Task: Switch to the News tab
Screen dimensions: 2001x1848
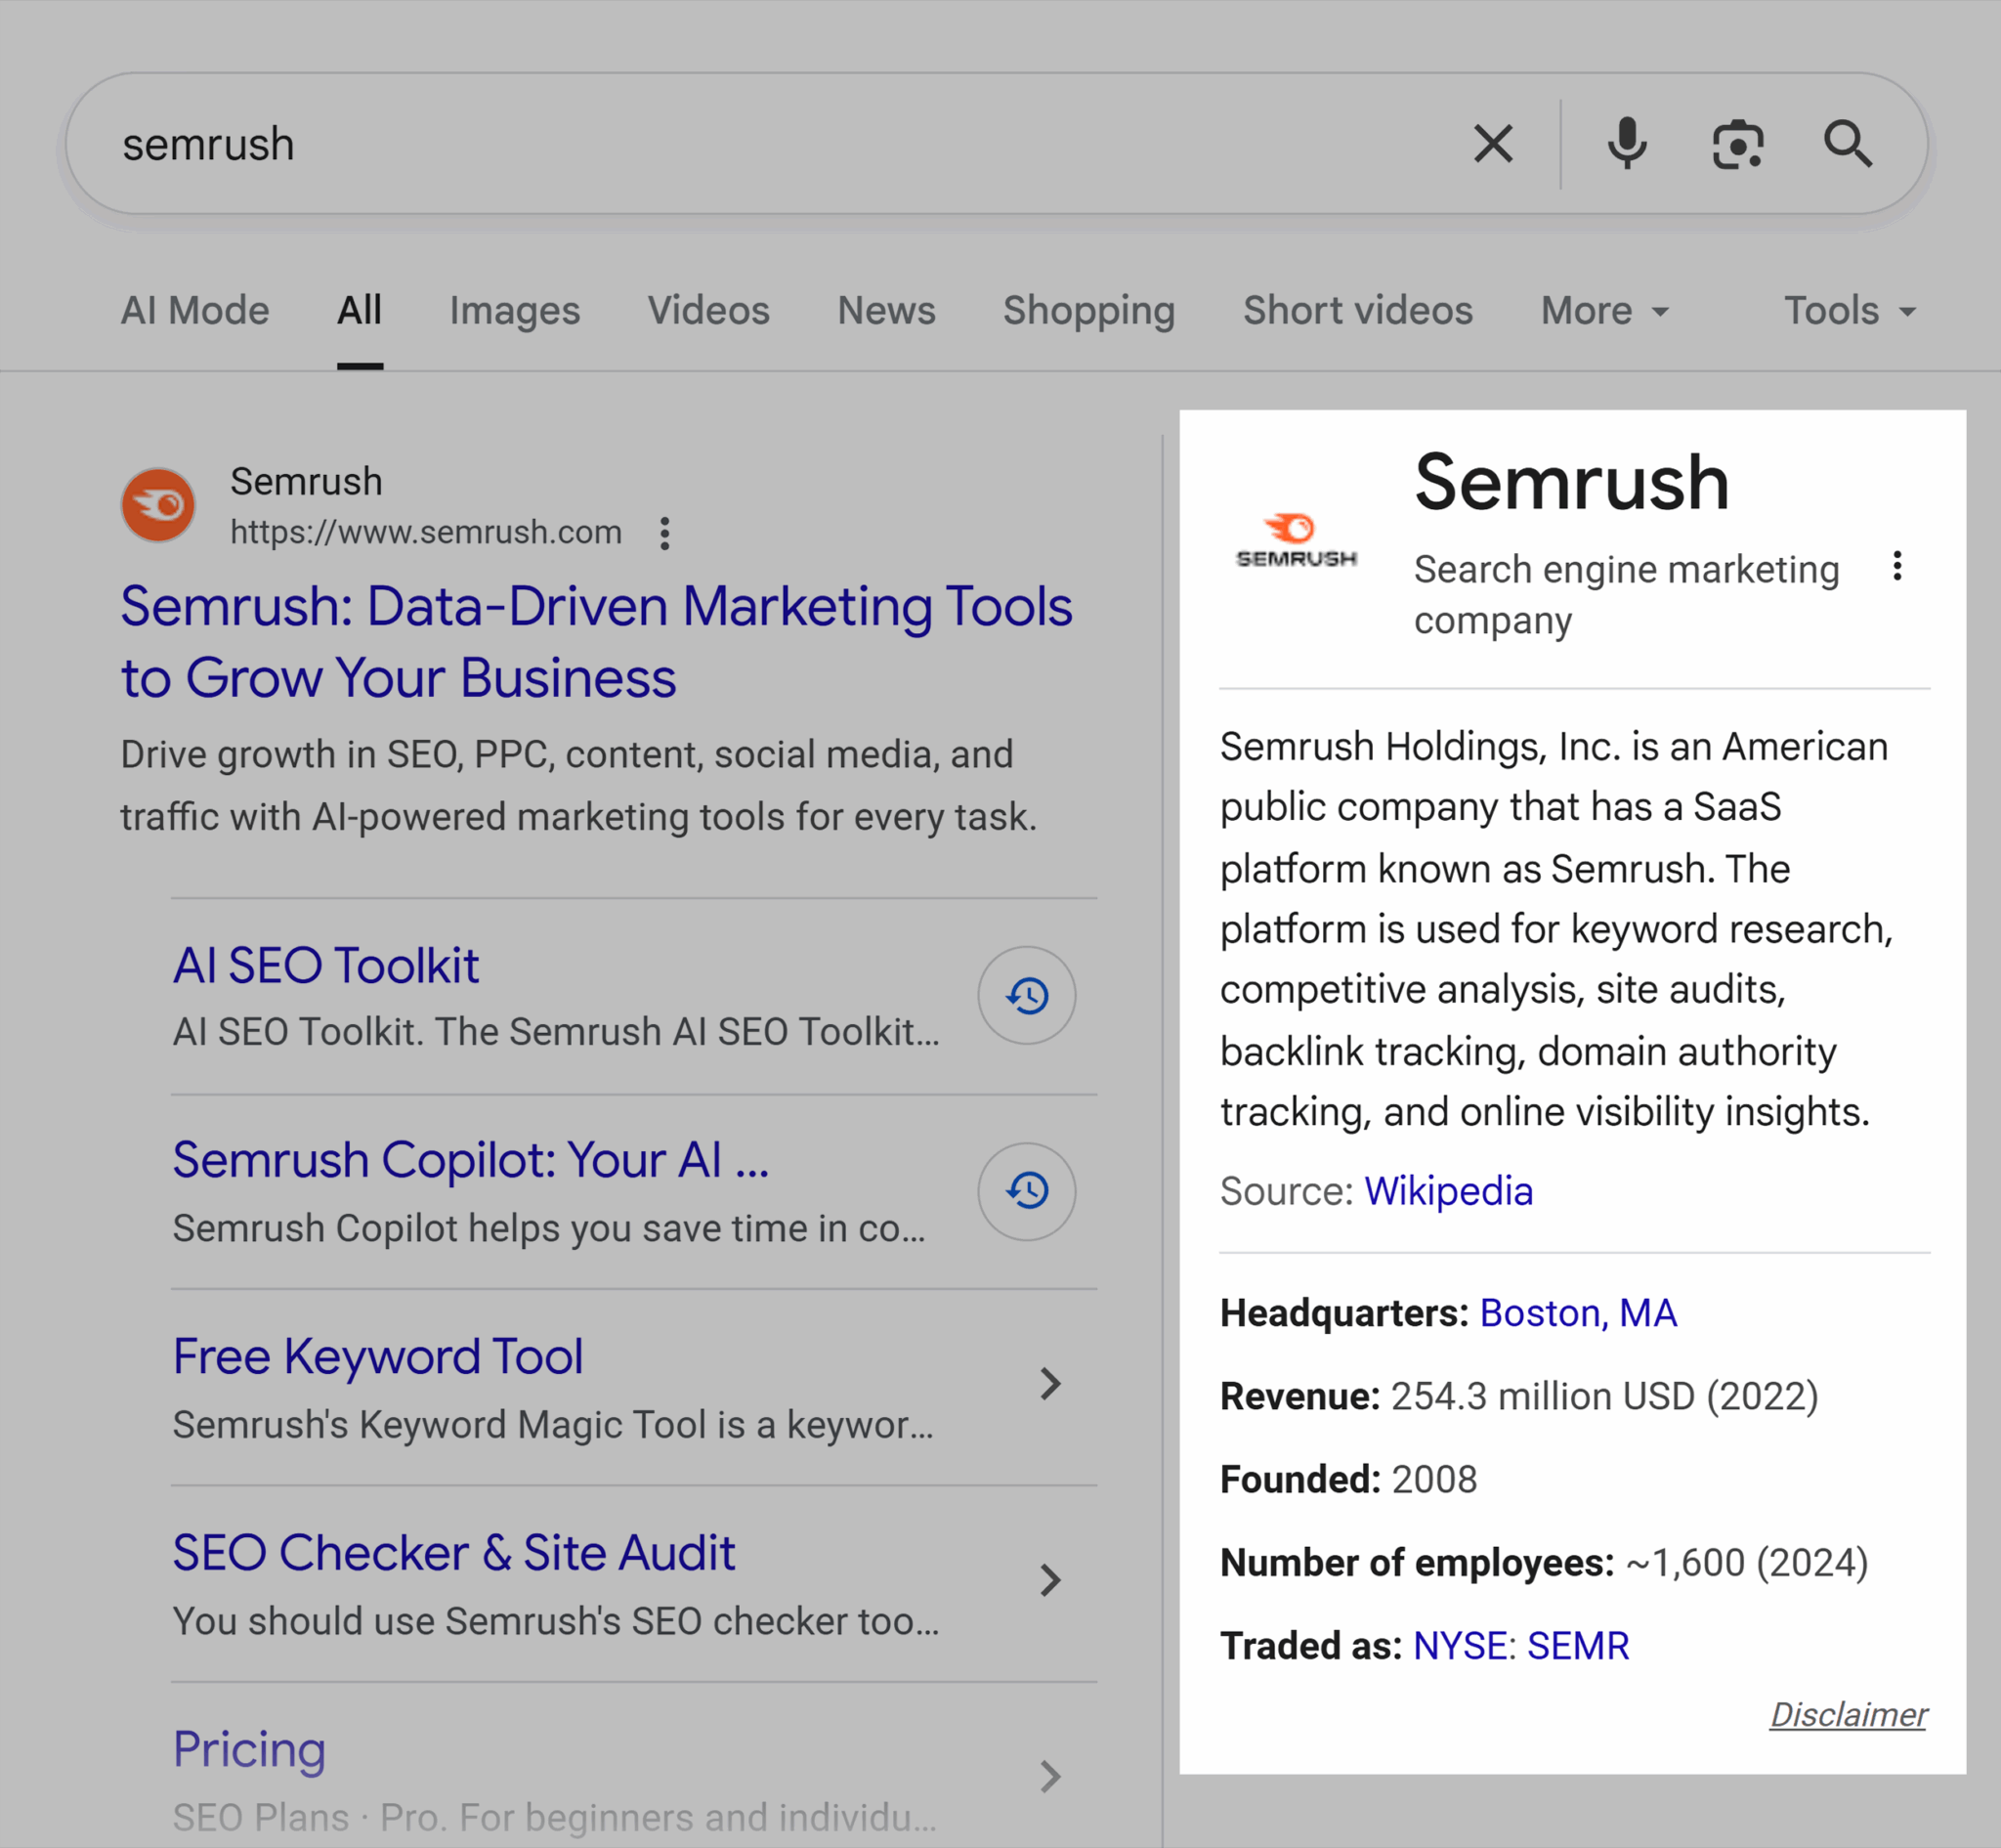Action: 885,310
